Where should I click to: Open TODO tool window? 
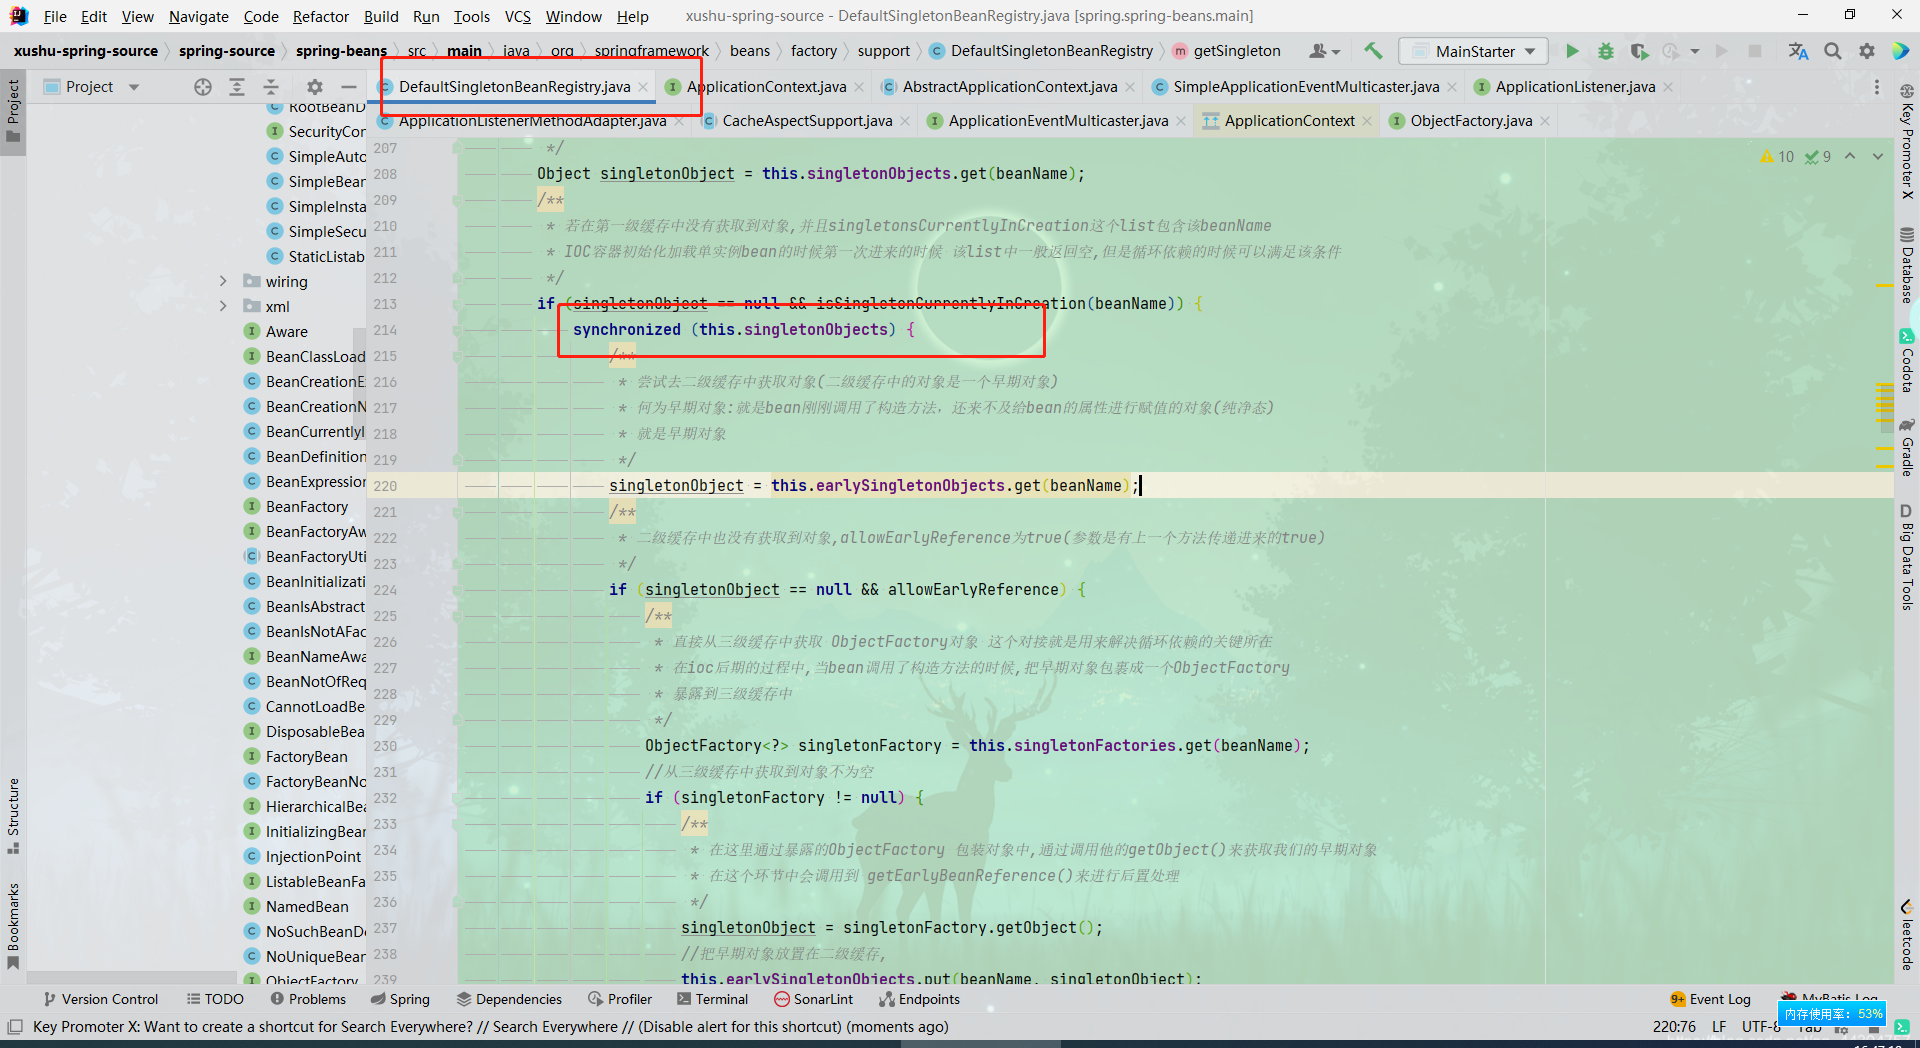[215, 999]
